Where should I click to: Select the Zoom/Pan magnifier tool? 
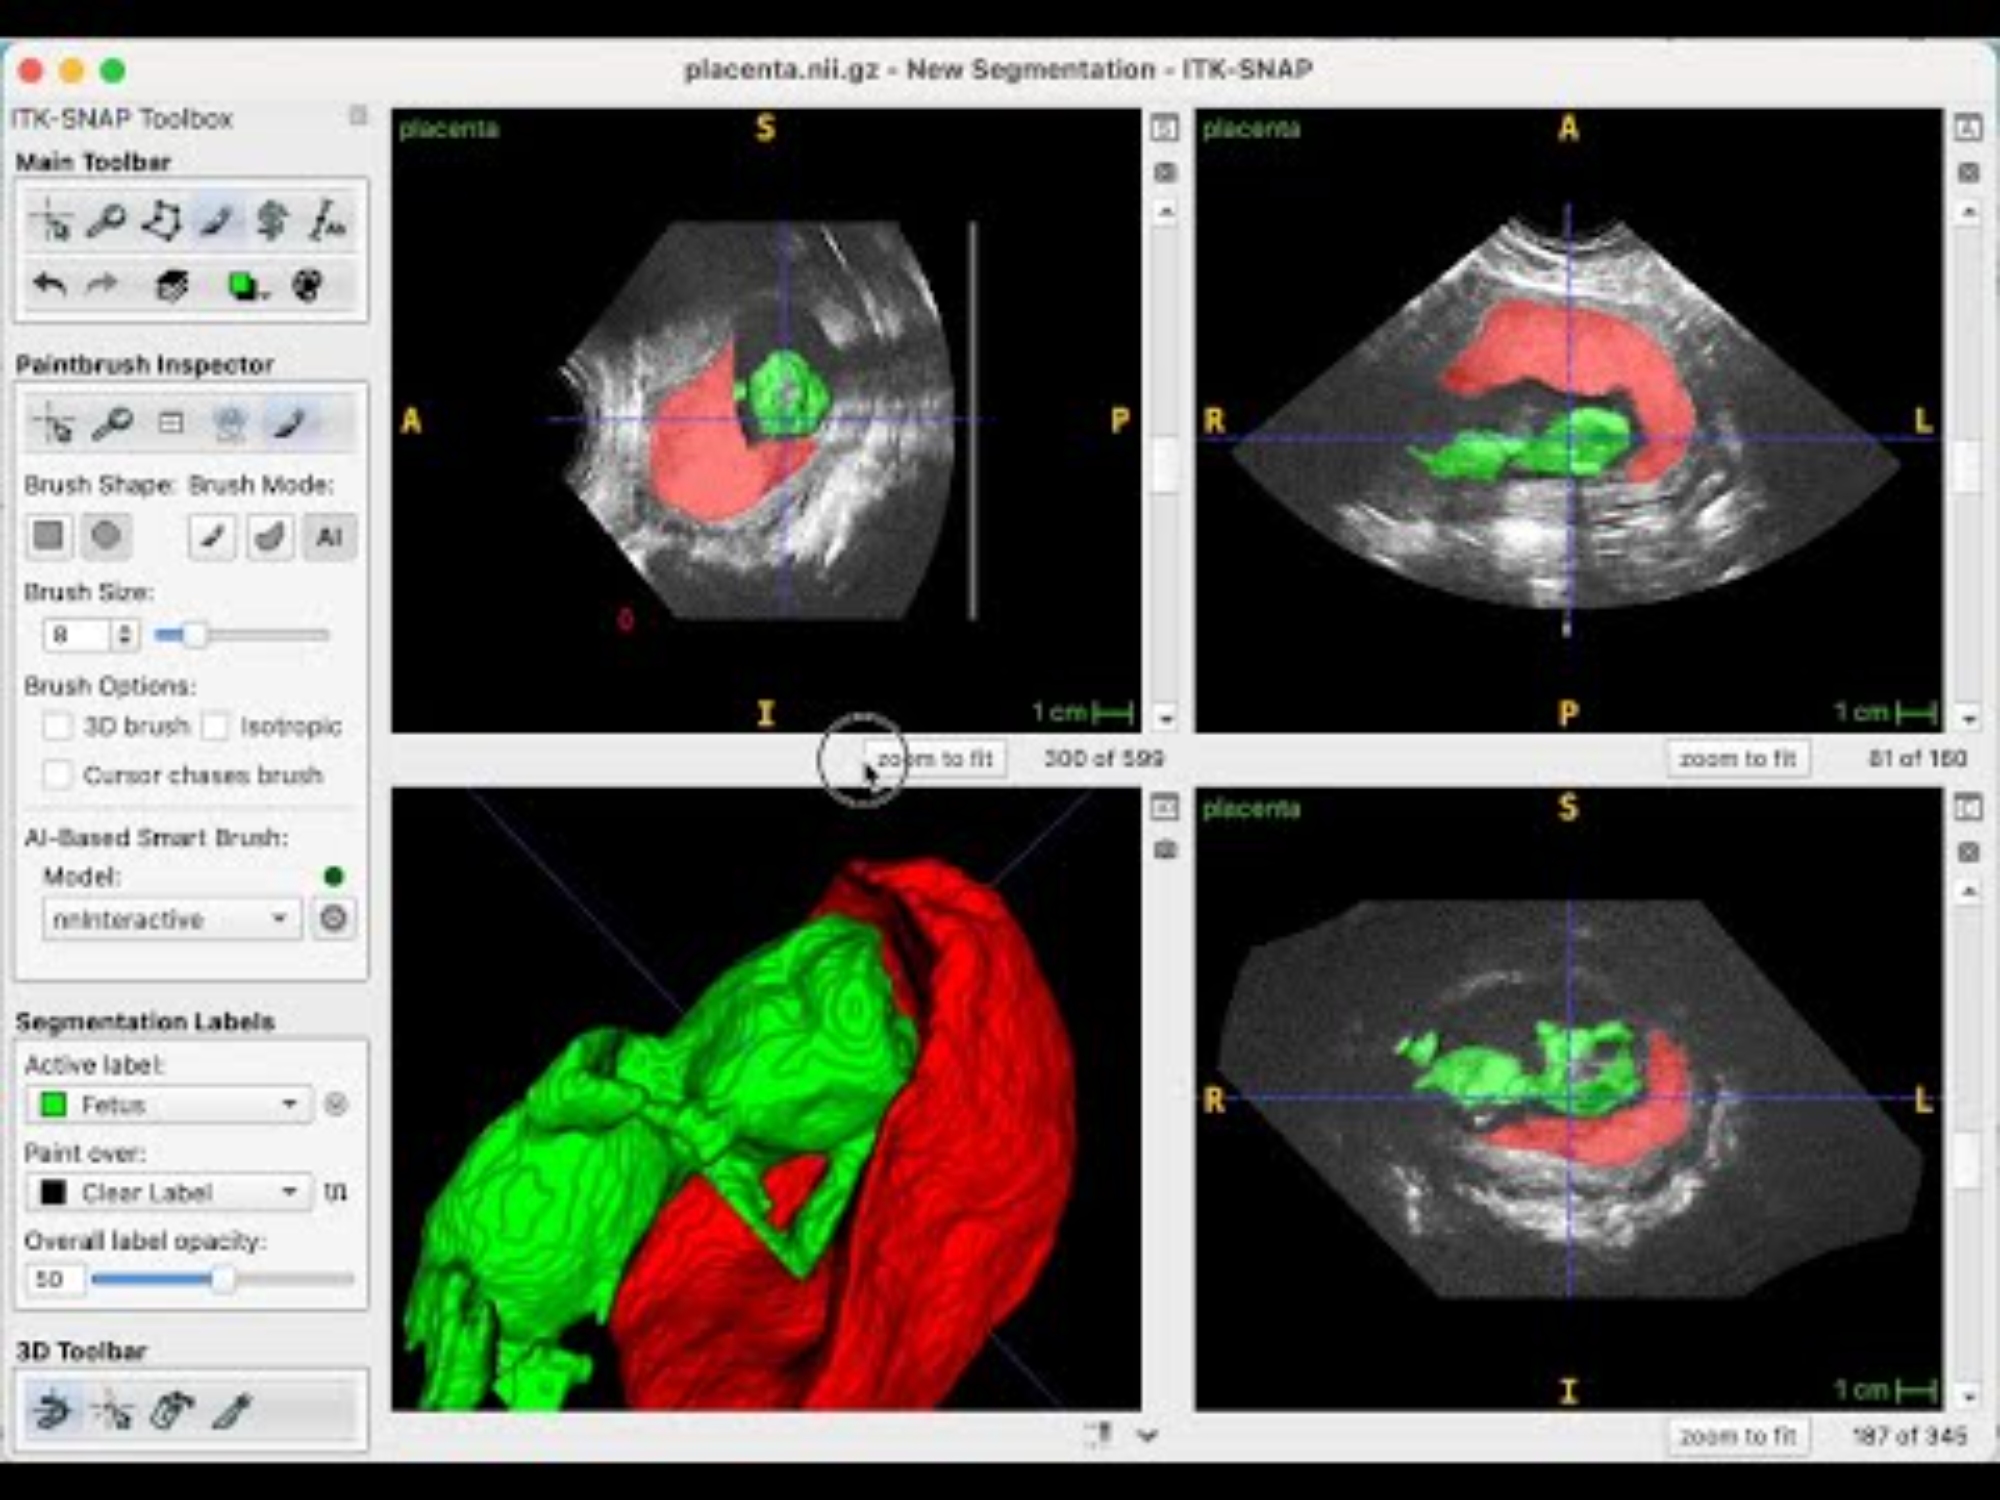point(106,221)
